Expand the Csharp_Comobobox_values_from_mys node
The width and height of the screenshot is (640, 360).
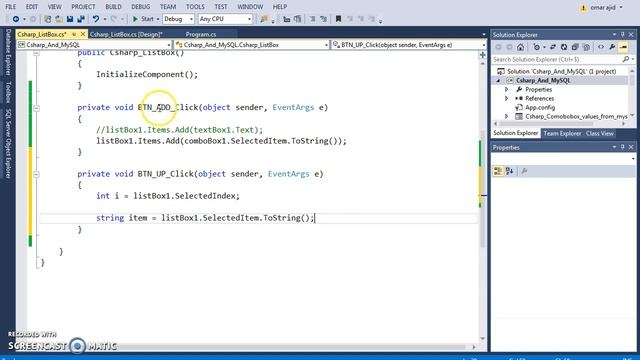coord(507,116)
